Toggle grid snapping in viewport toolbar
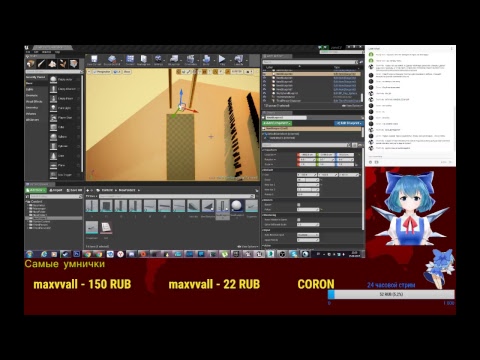Viewport: 480px width, 360px height. (x=205, y=72)
